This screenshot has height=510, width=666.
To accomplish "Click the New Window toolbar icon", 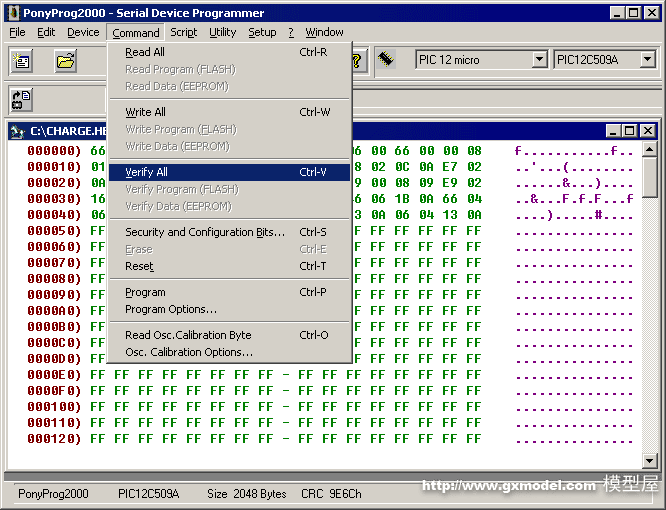I will [22, 61].
